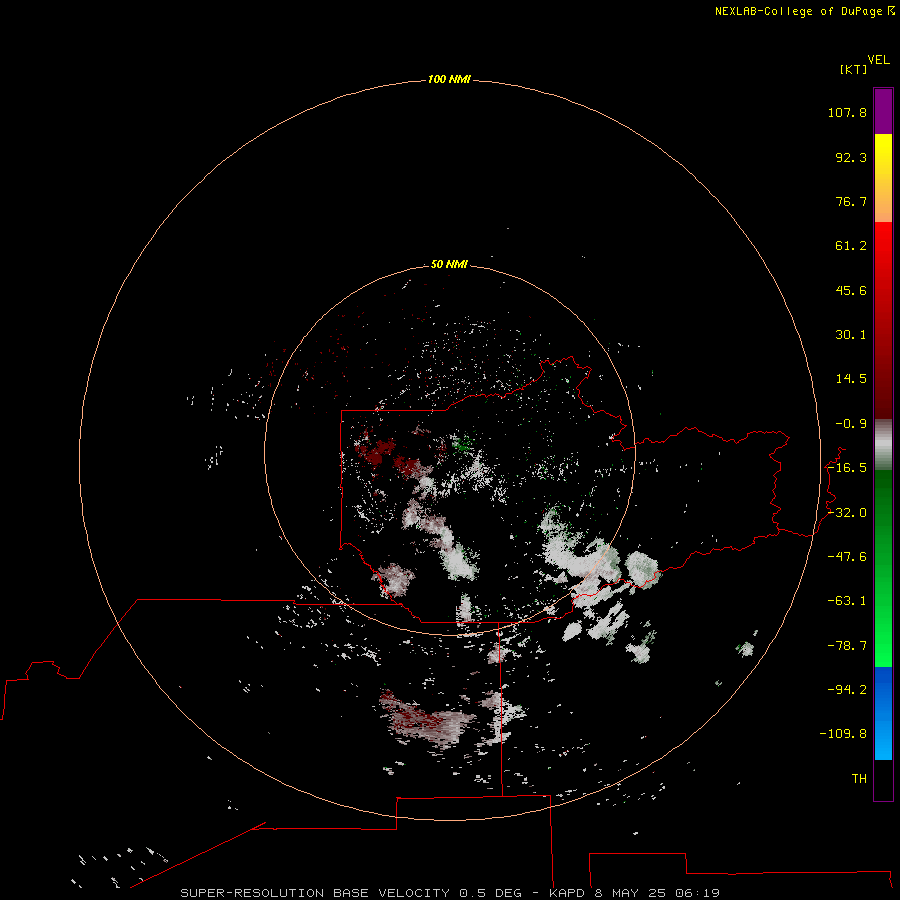
Task: Select the -109.8 velocity scale value
Action: click(843, 734)
